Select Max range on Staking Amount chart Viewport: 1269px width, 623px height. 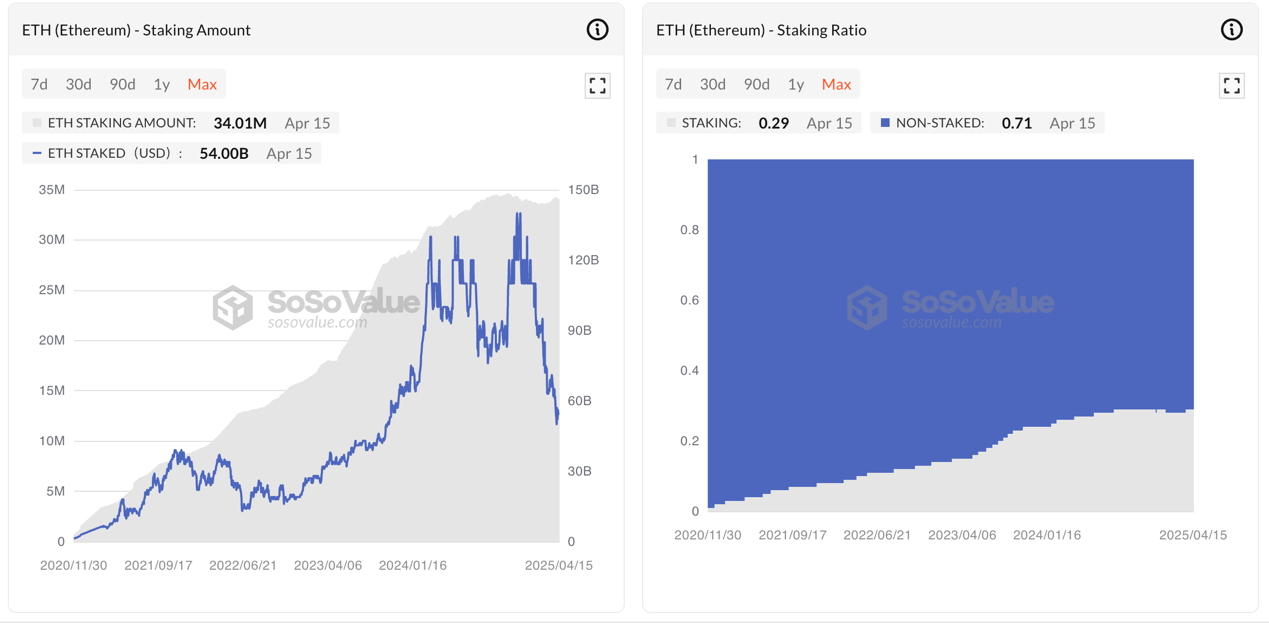click(x=202, y=84)
